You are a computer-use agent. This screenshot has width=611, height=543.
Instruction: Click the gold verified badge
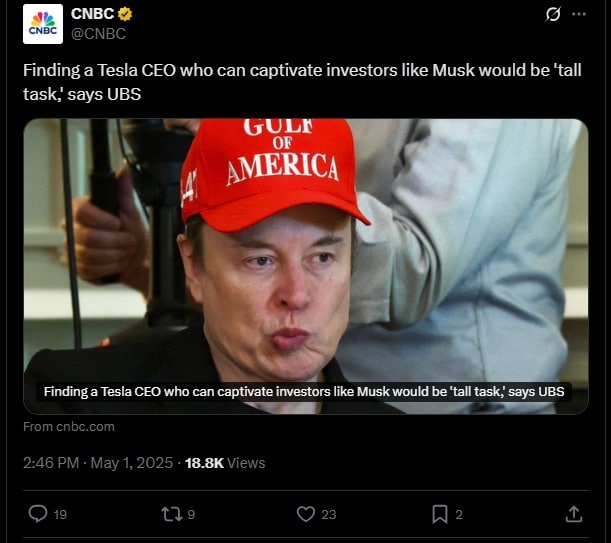point(126,14)
